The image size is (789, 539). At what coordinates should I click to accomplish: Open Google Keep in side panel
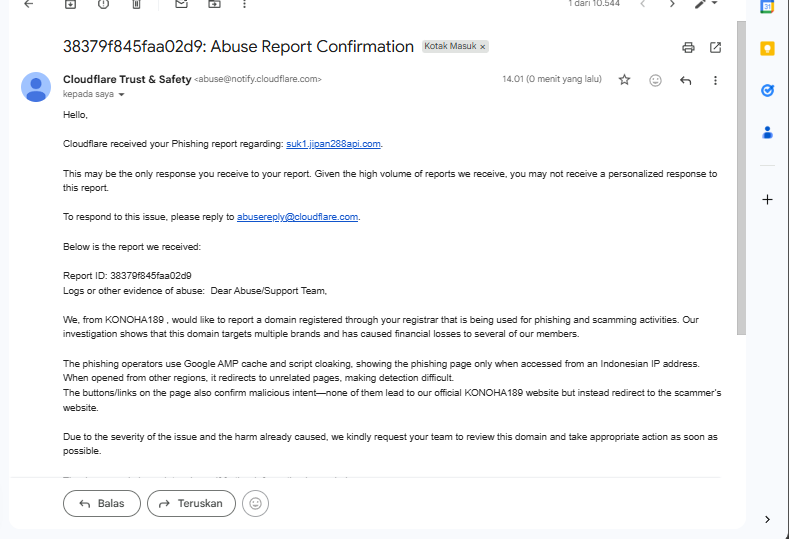pos(767,48)
